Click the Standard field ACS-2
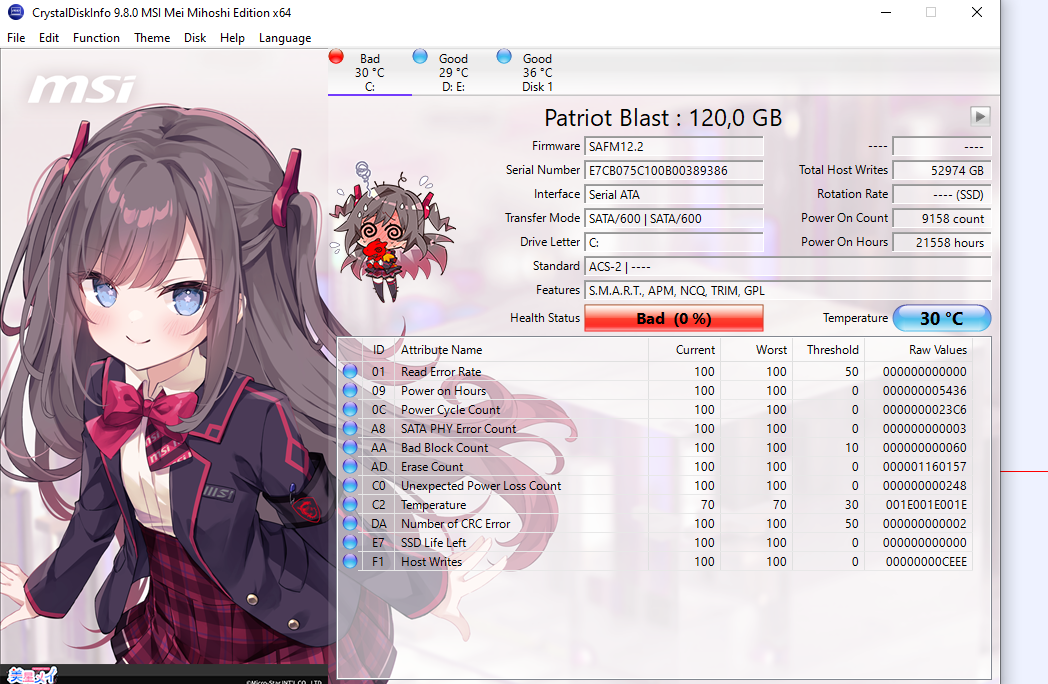This screenshot has width=1048, height=684. pos(787,267)
